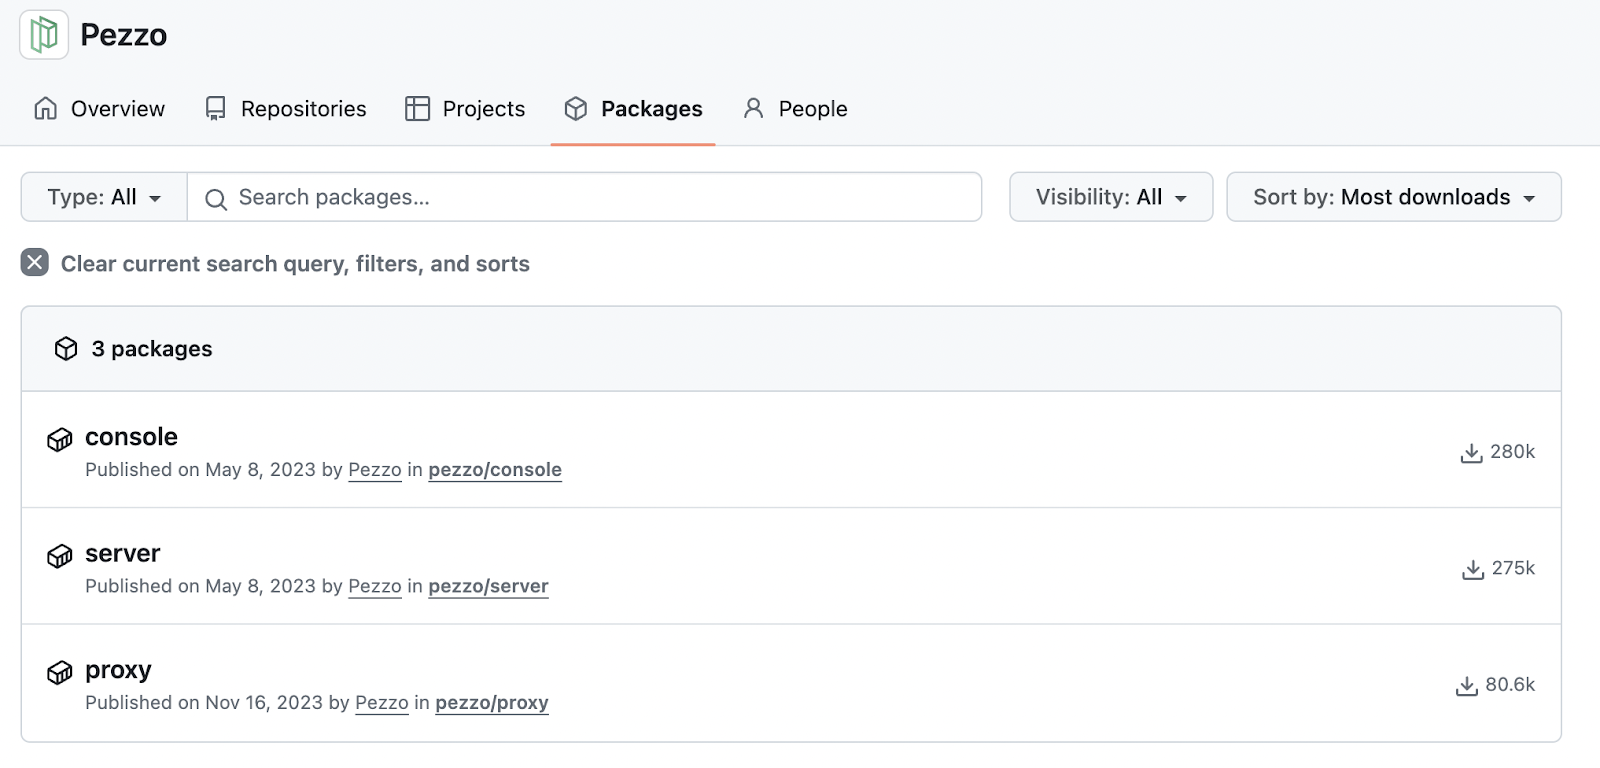Viewport: 1600px width, 768px height.
Task: Open the Overview tab
Action: pos(99,109)
